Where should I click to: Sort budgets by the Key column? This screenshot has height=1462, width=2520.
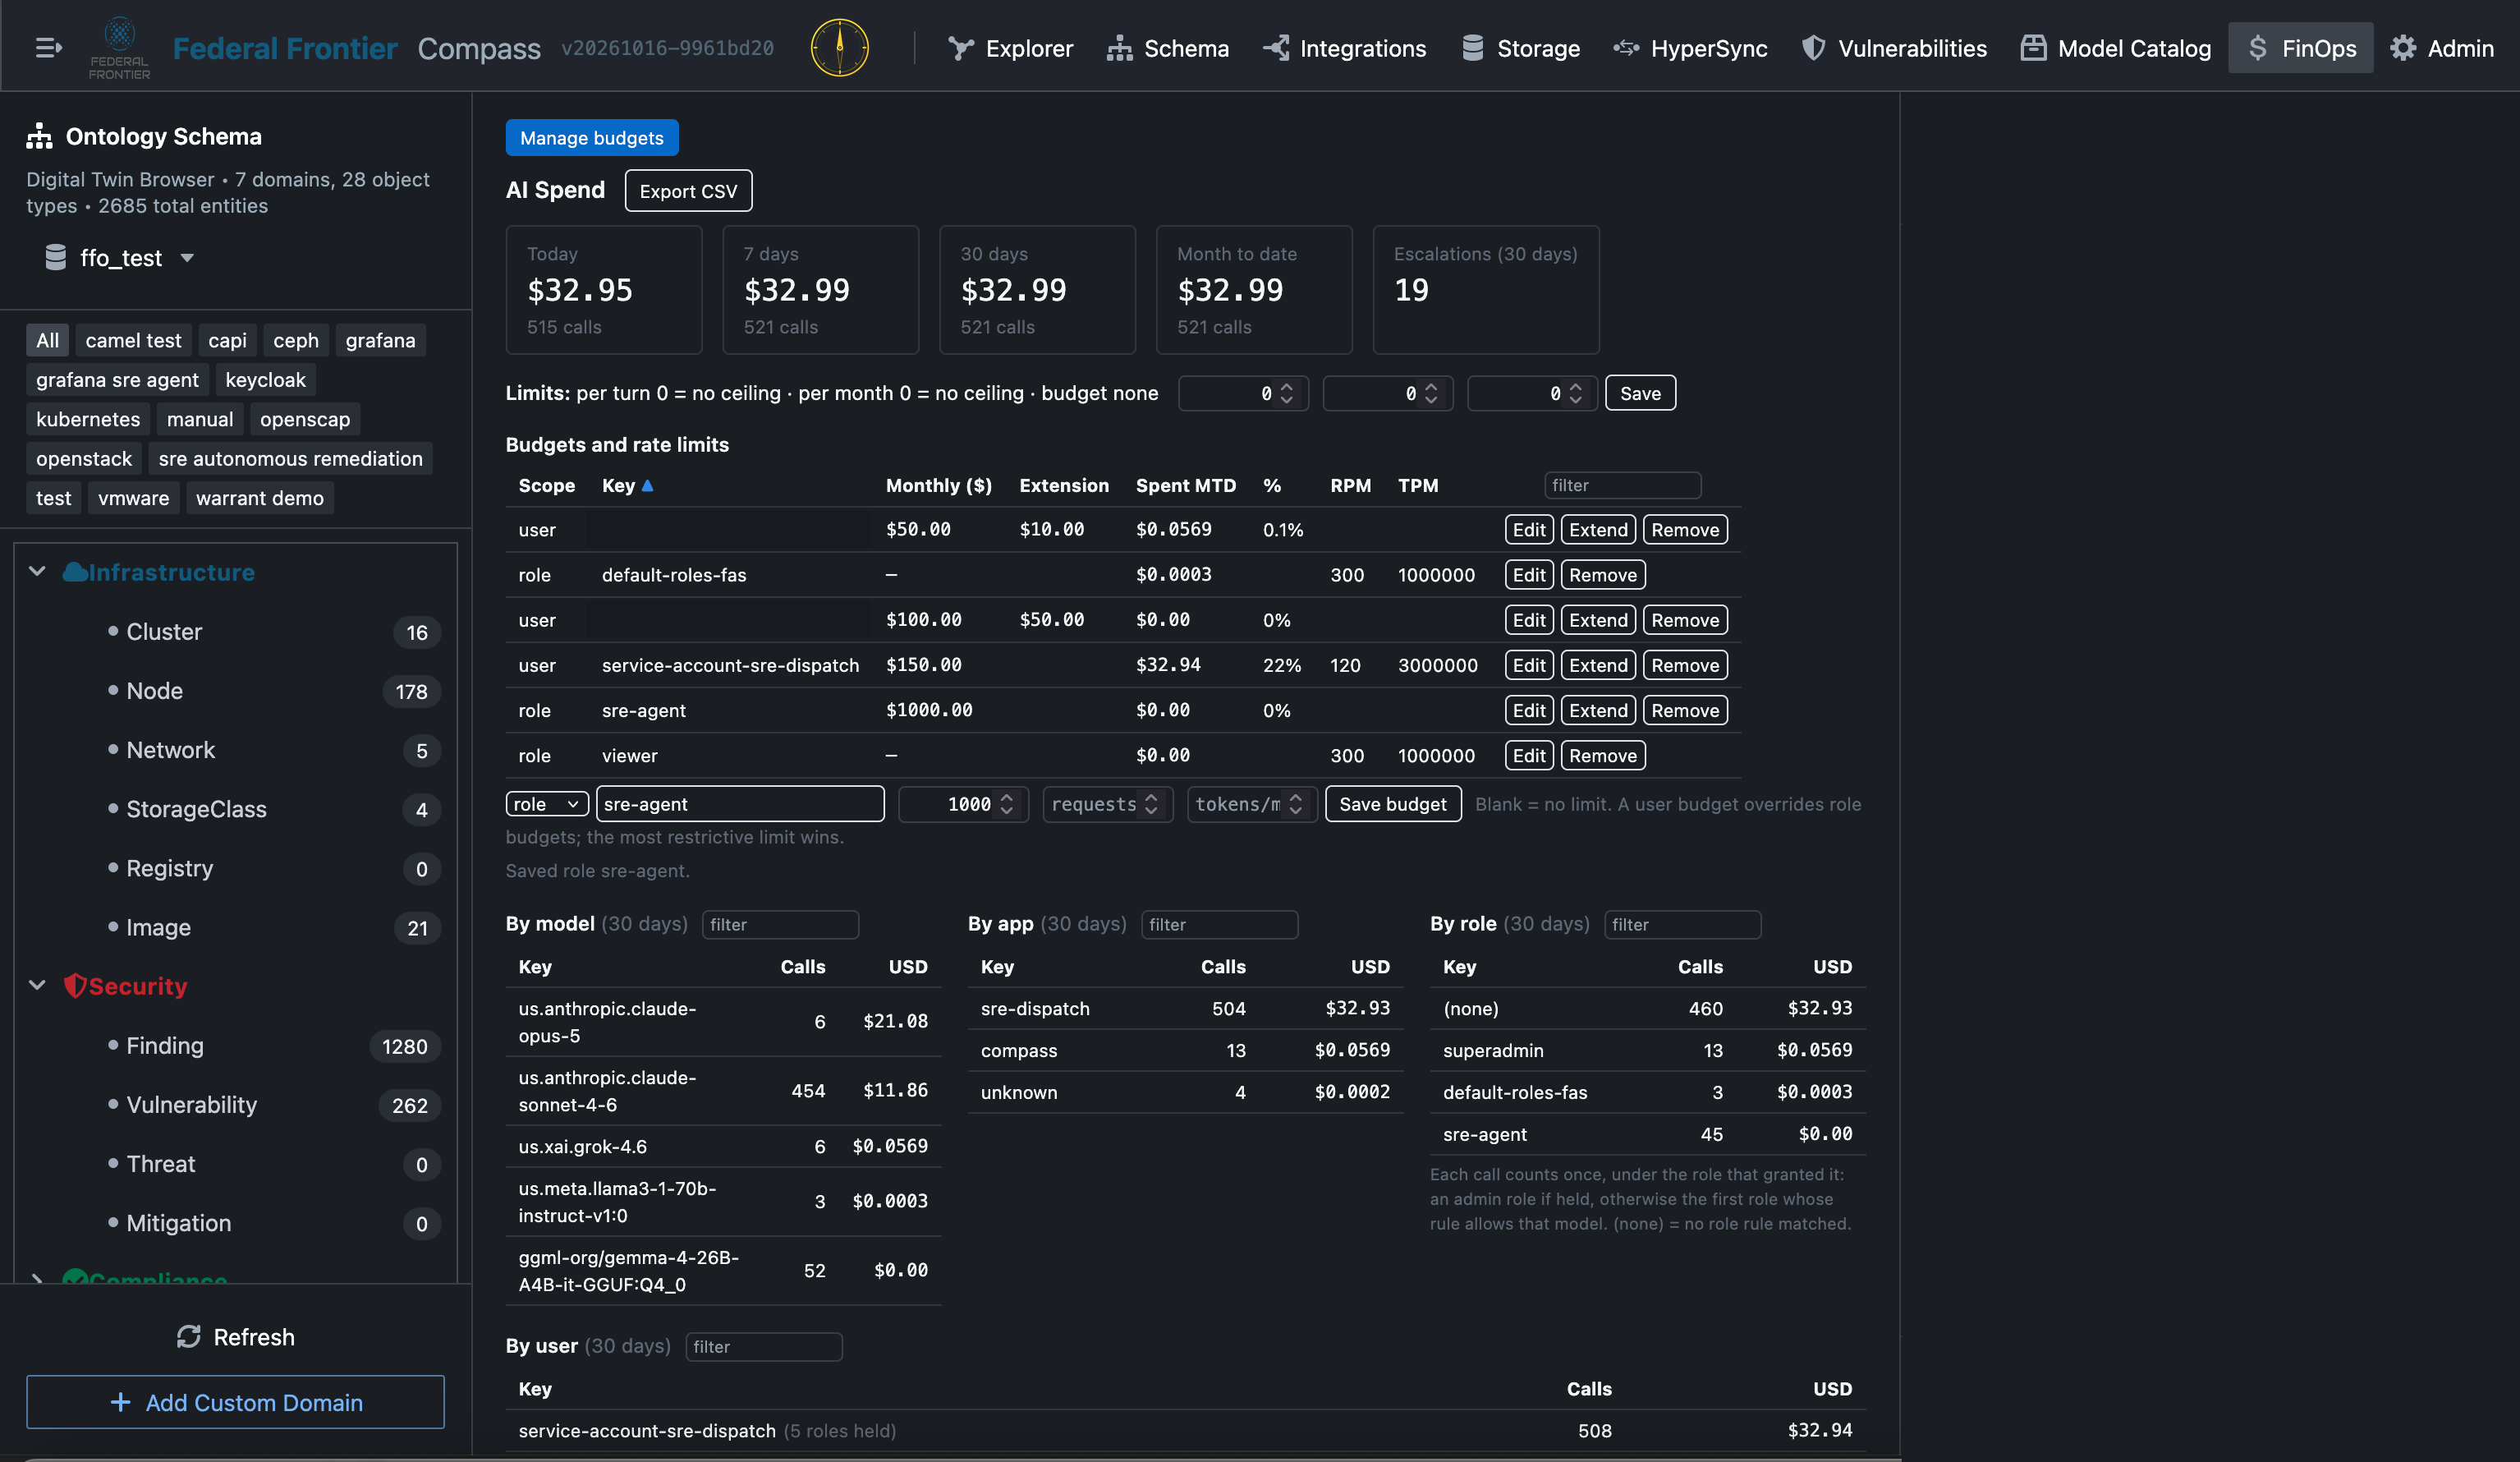tap(627, 485)
